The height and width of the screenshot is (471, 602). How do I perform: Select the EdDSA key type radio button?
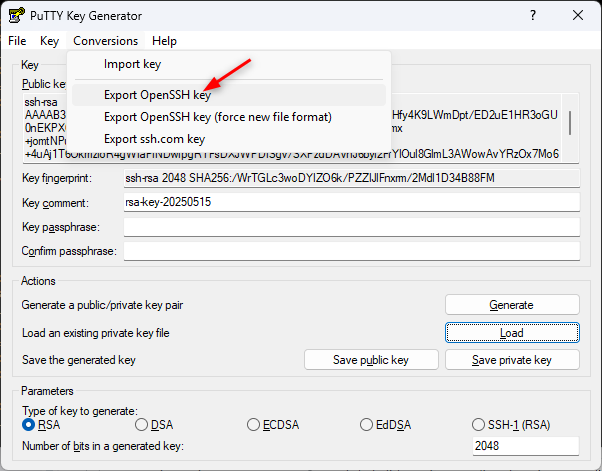tap(367, 425)
